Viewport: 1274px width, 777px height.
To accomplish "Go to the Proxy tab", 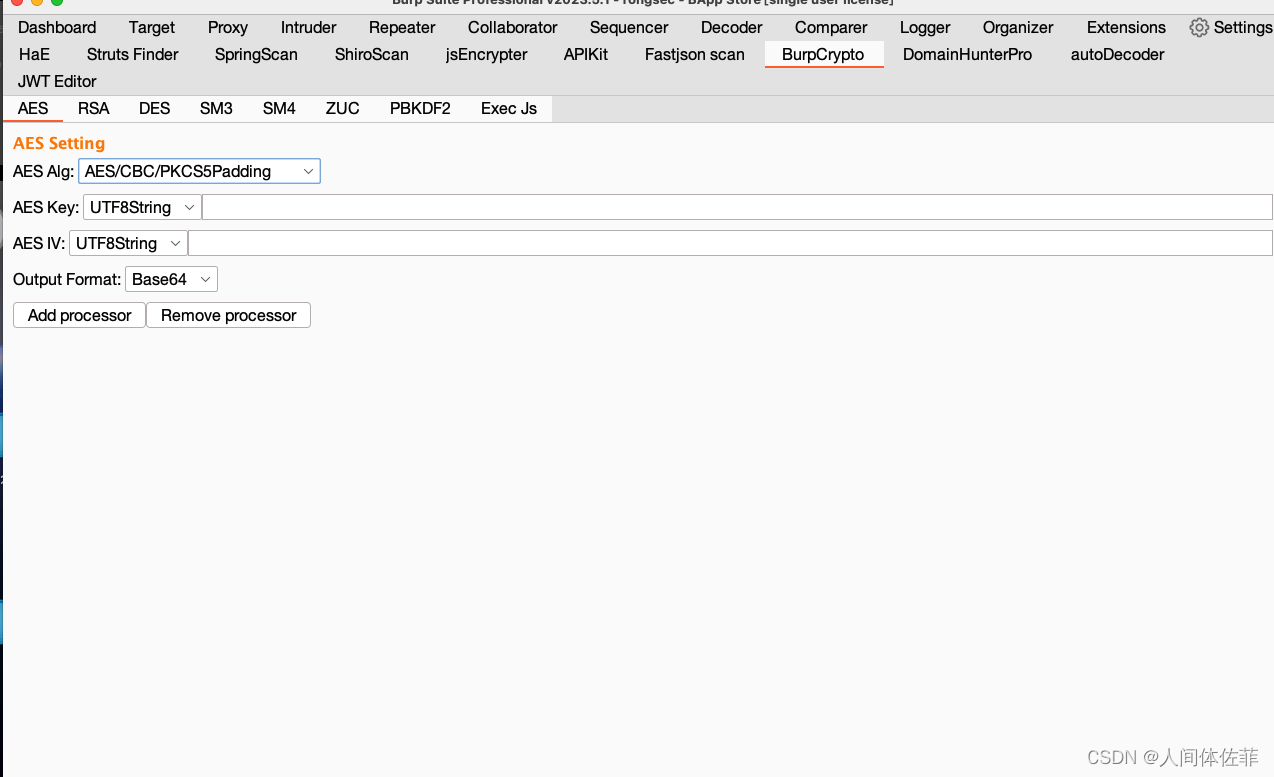I will coord(228,27).
